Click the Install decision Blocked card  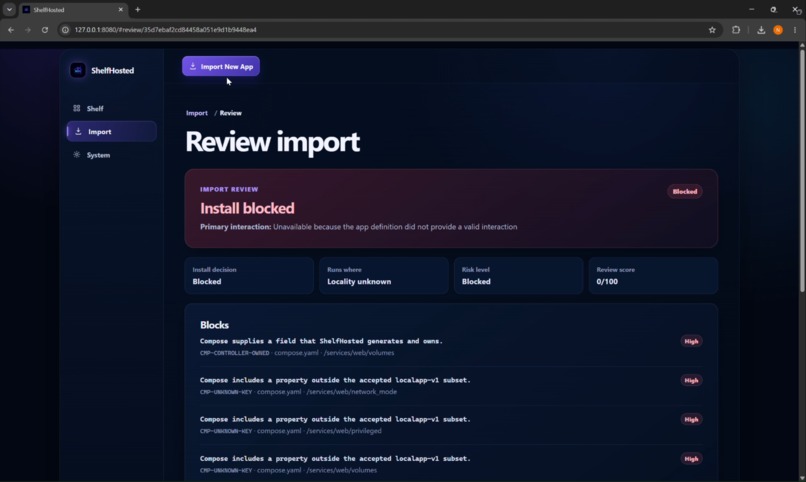coord(249,276)
